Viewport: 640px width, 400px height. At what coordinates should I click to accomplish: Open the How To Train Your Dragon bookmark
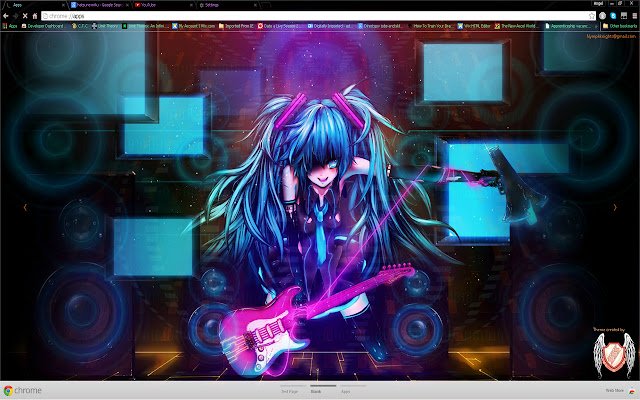coord(429,26)
